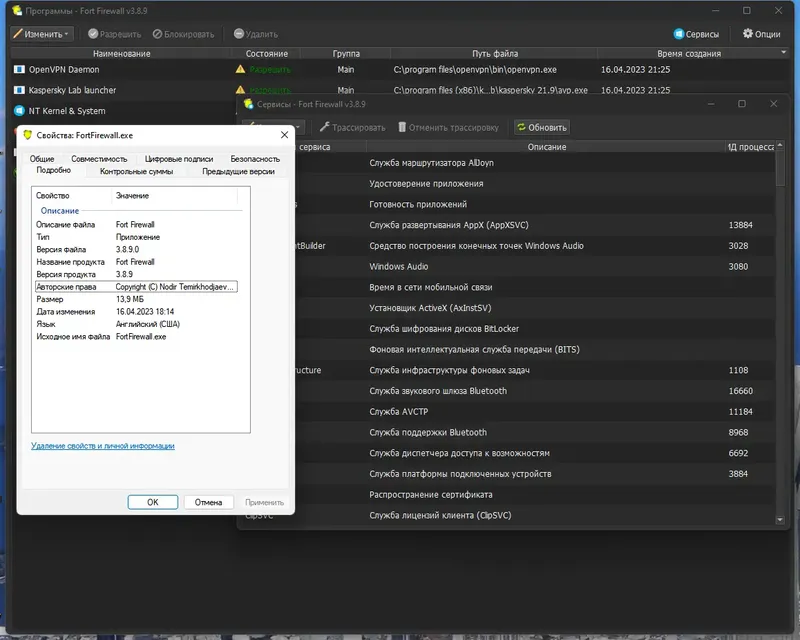Switch to Общие tab in Properties
The height and width of the screenshot is (640, 800).
coord(42,159)
